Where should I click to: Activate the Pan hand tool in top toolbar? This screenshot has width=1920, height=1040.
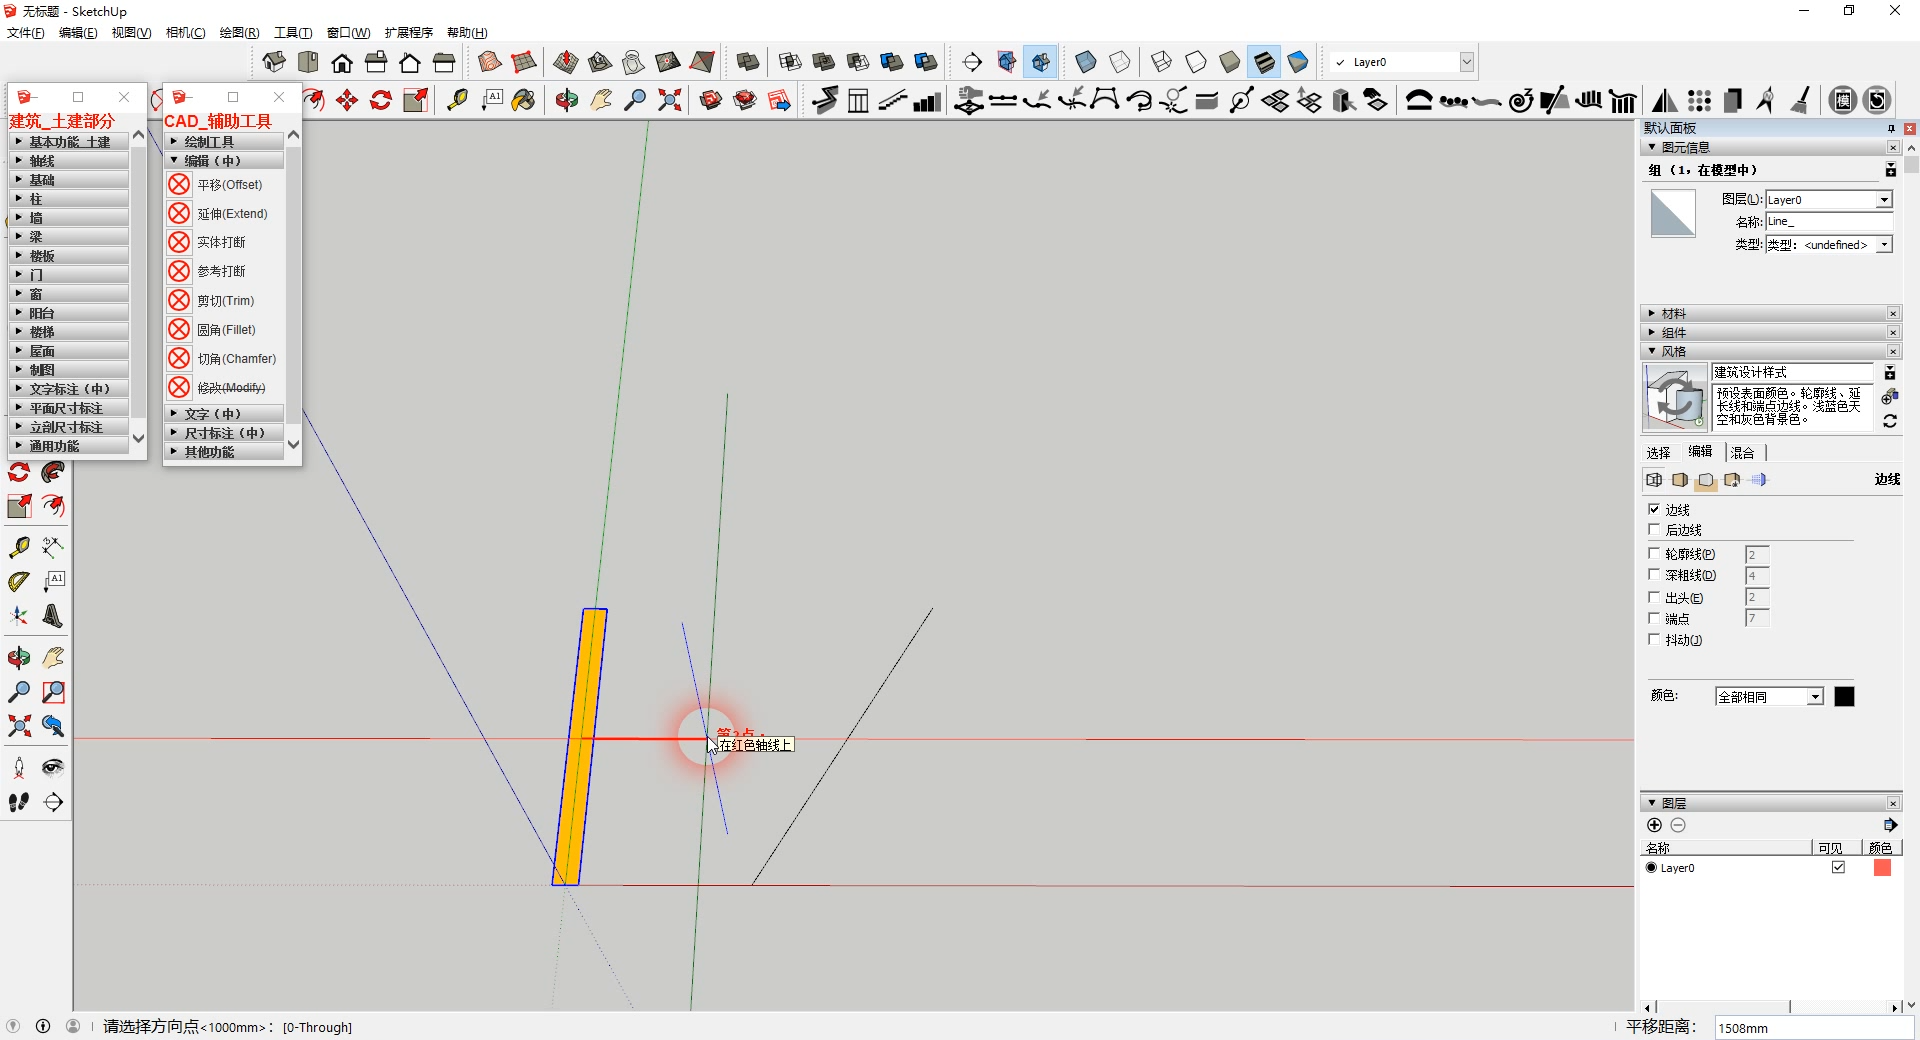pyautogui.click(x=601, y=100)
